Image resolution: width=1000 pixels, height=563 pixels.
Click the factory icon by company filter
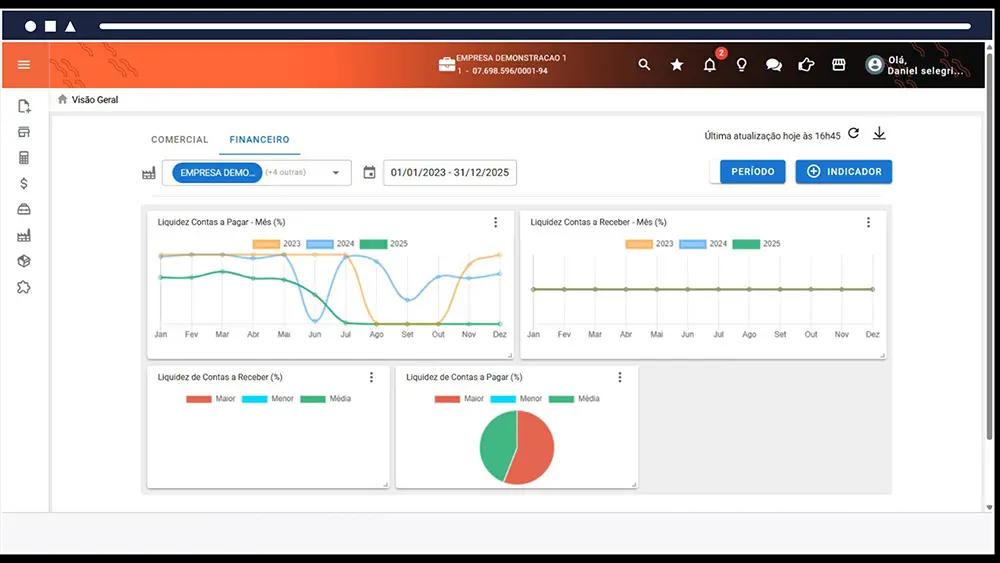coord(149,173)
